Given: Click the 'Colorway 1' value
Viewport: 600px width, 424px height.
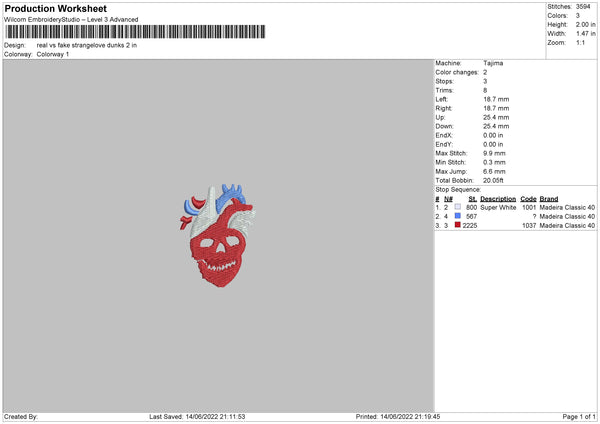Looking at the screenshot, I should pos(53,54).
